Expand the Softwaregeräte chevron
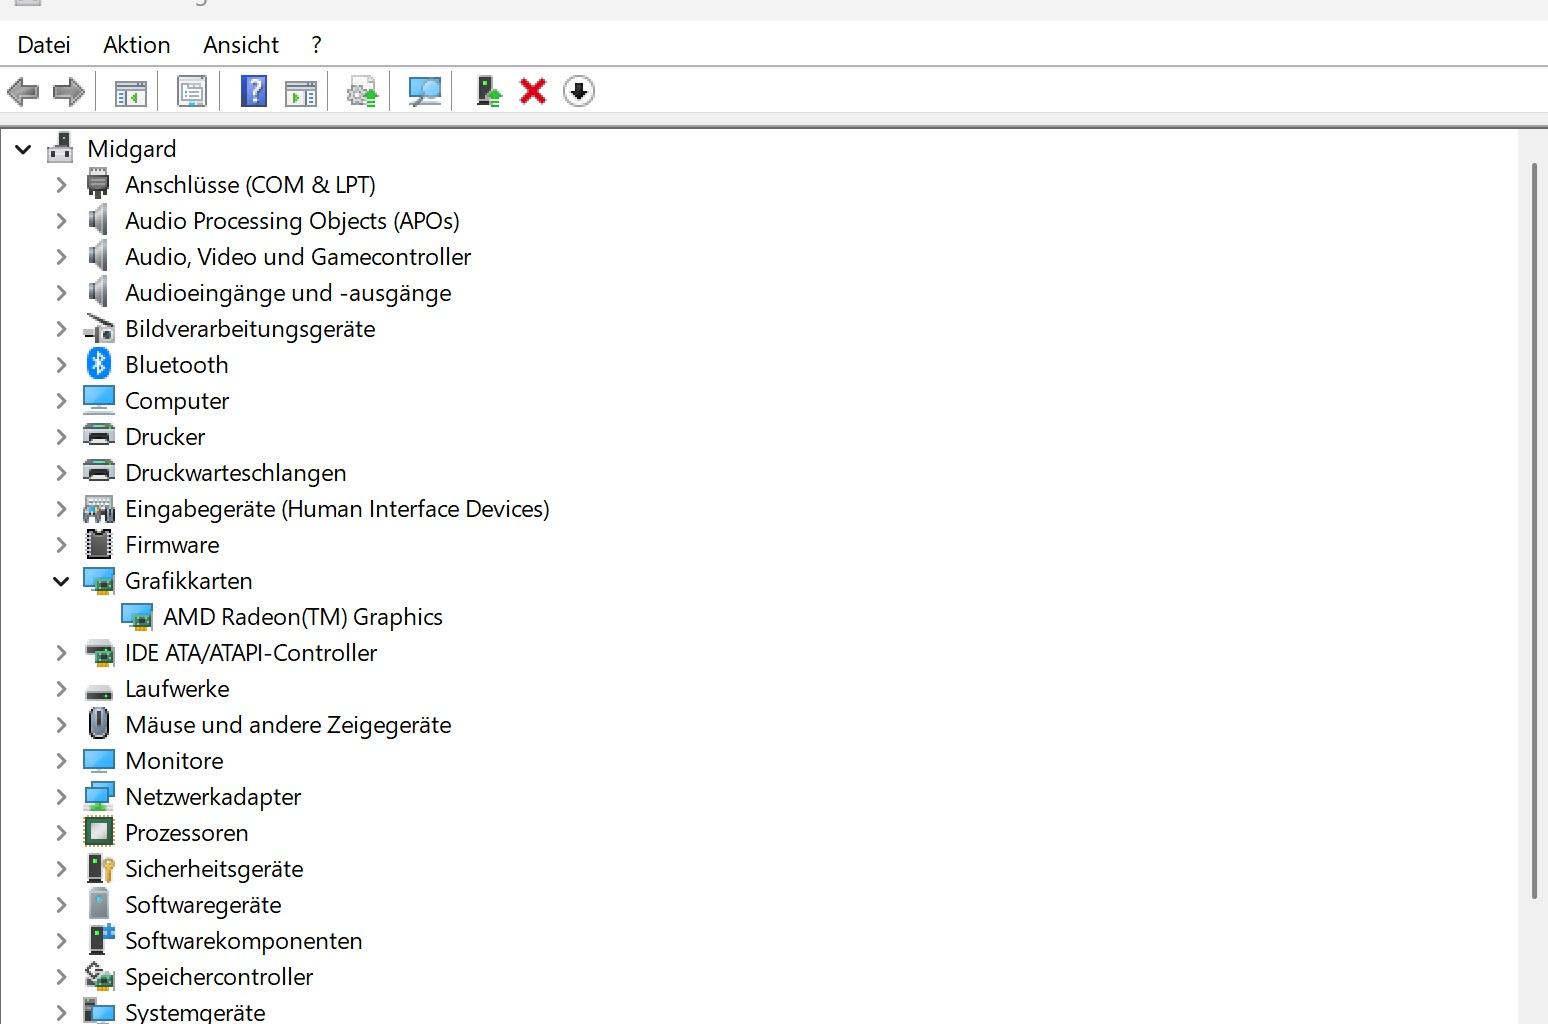This screenshot has width=1548, height=1024. [x=61, y=905]
